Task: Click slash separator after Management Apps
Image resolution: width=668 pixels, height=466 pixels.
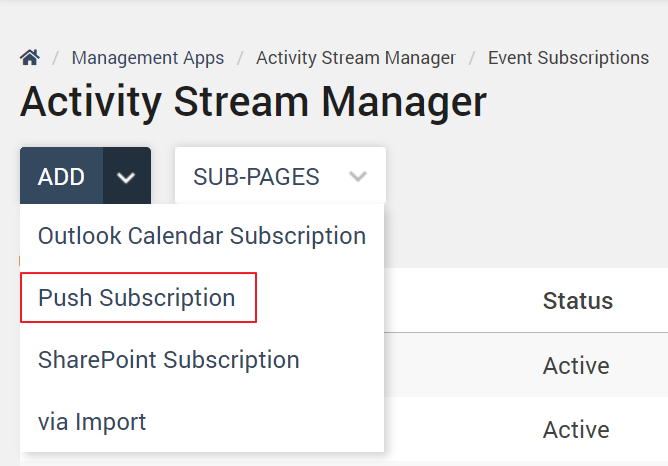Action: (x=240, y=58)
